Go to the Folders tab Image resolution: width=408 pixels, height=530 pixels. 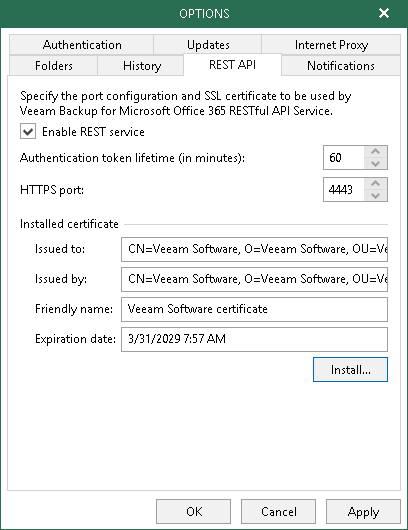click(x=53, y=66)
